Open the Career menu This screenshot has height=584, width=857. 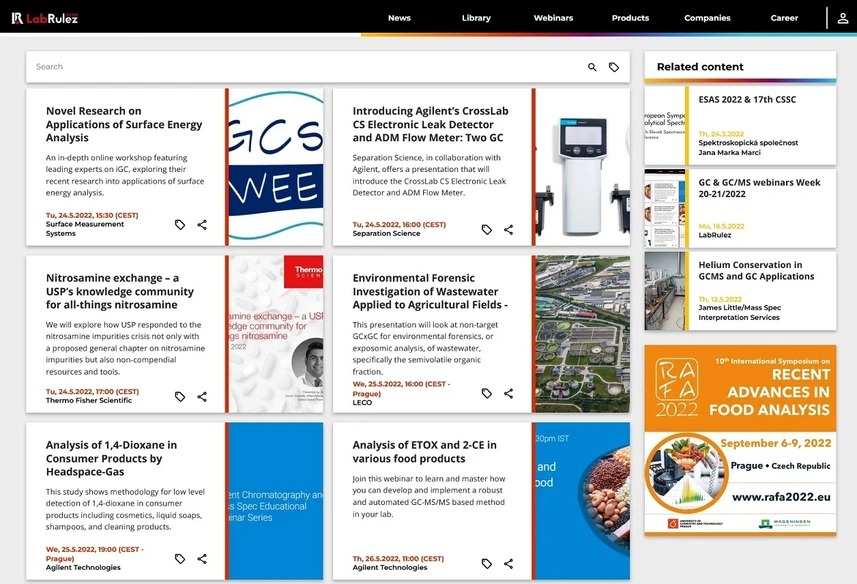(x=784, y=18)
